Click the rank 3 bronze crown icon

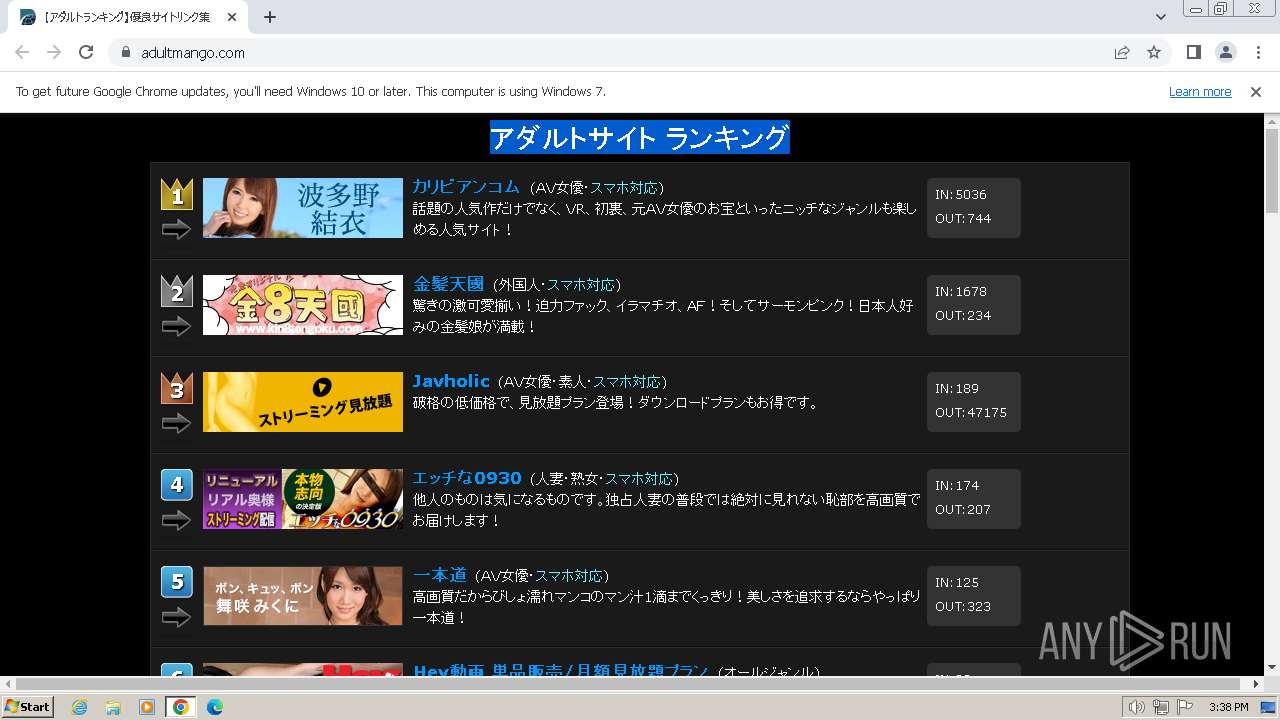(177, 388)
